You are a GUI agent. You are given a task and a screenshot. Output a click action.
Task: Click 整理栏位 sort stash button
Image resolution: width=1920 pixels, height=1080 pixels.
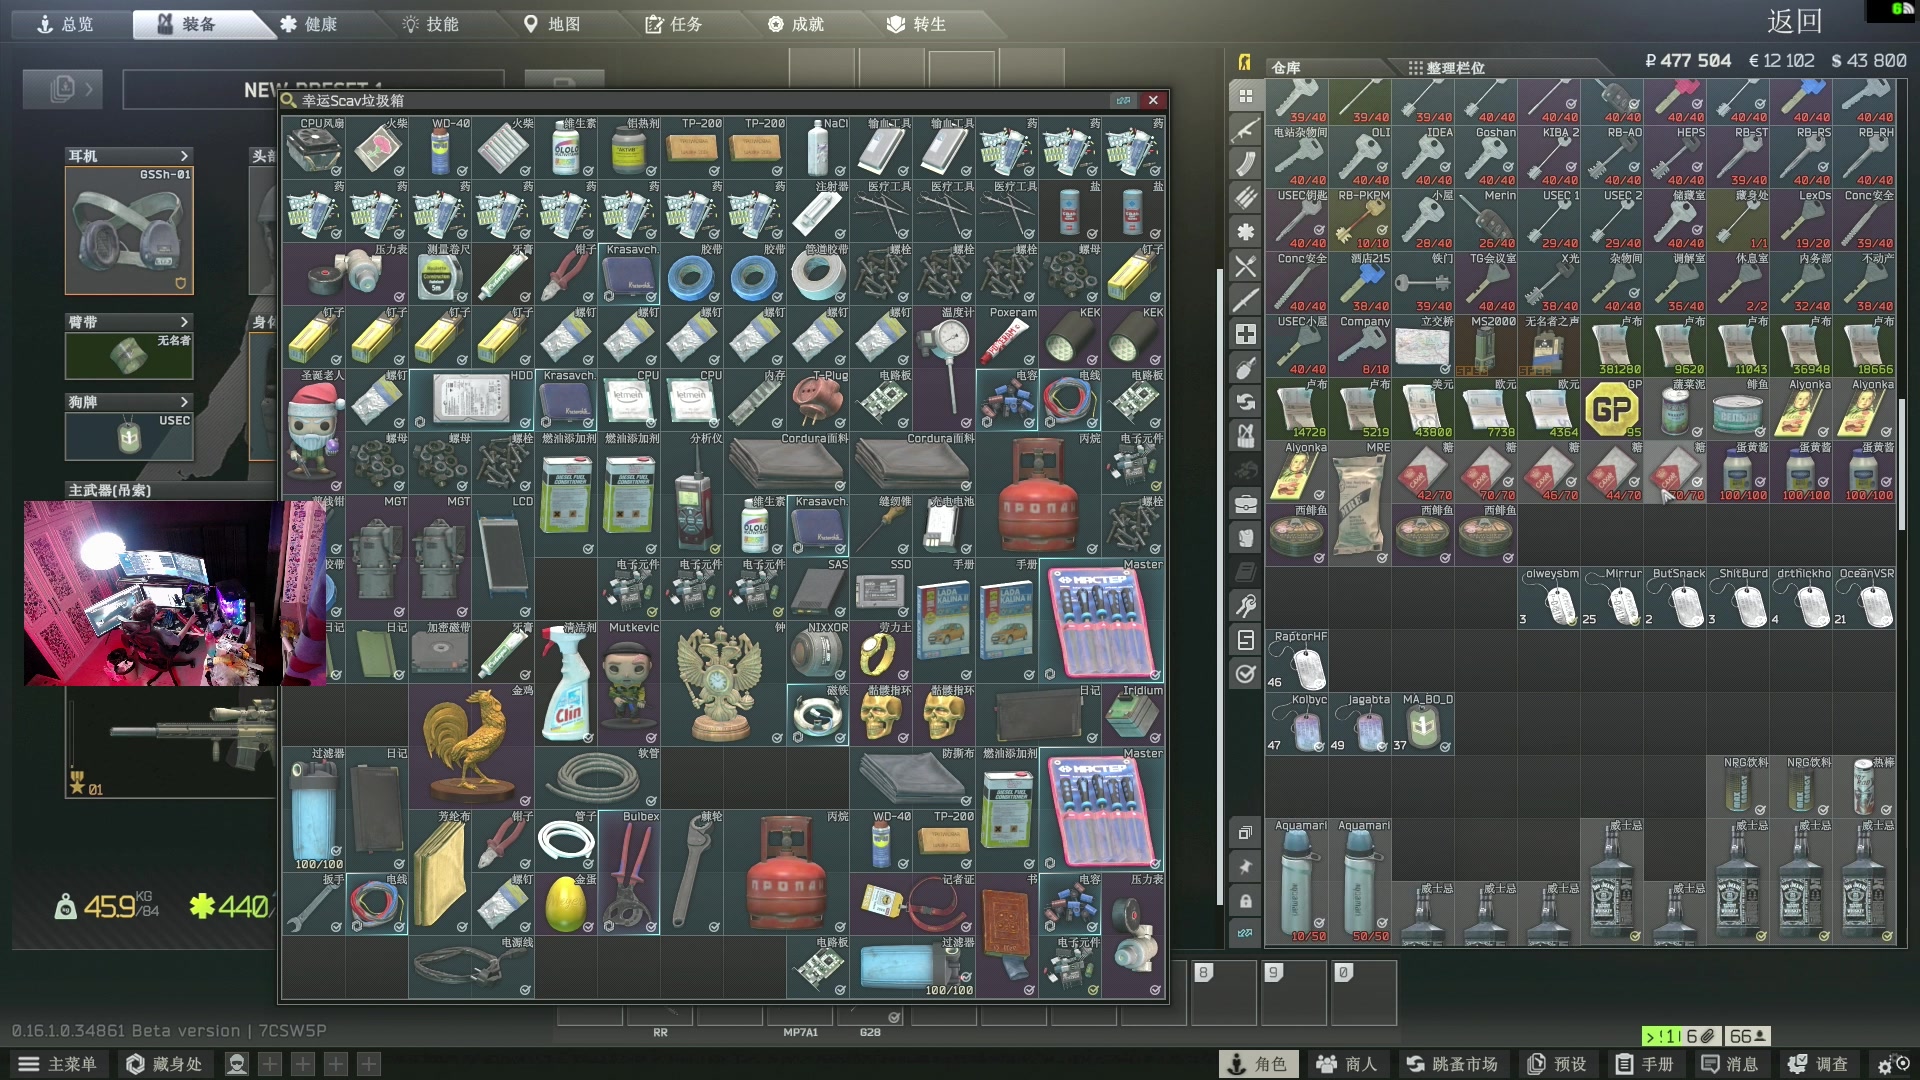click(1446, 67)
